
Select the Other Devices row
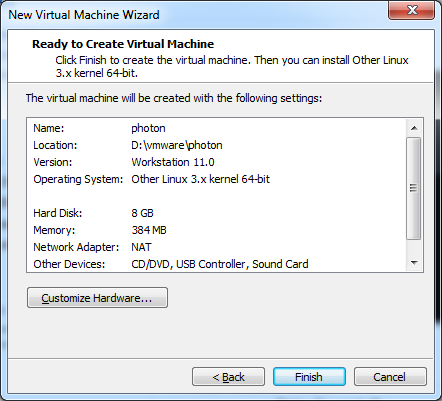pyautogui.click(x=217, y=264)
